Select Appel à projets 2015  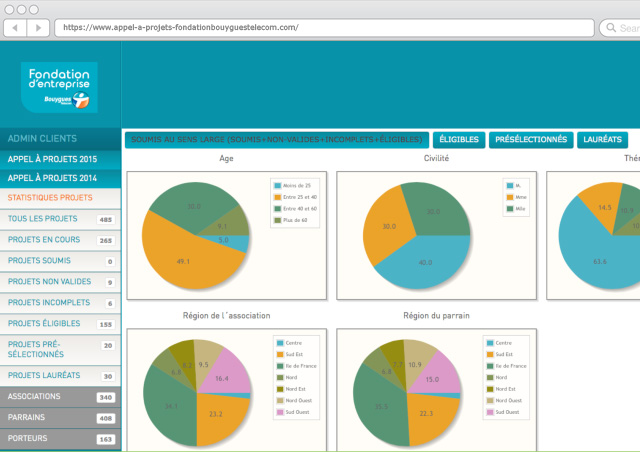pos(60,159)
